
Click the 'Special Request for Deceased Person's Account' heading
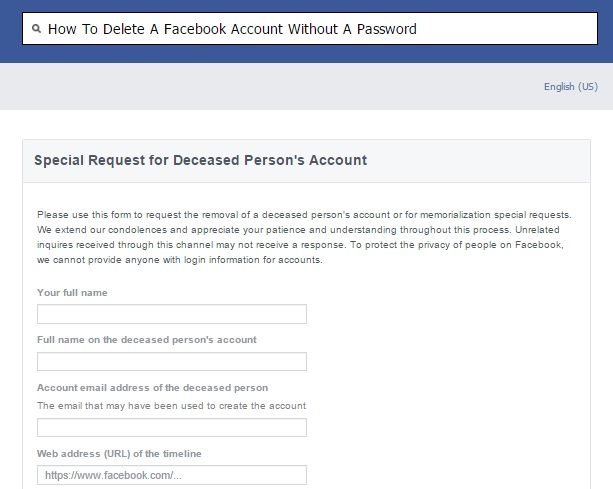coord(201,160)
